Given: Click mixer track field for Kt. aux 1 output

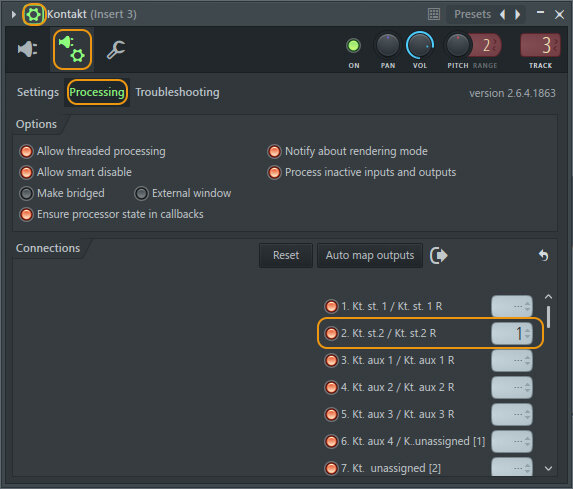Looking at the screenshot, I should (512, 360).
